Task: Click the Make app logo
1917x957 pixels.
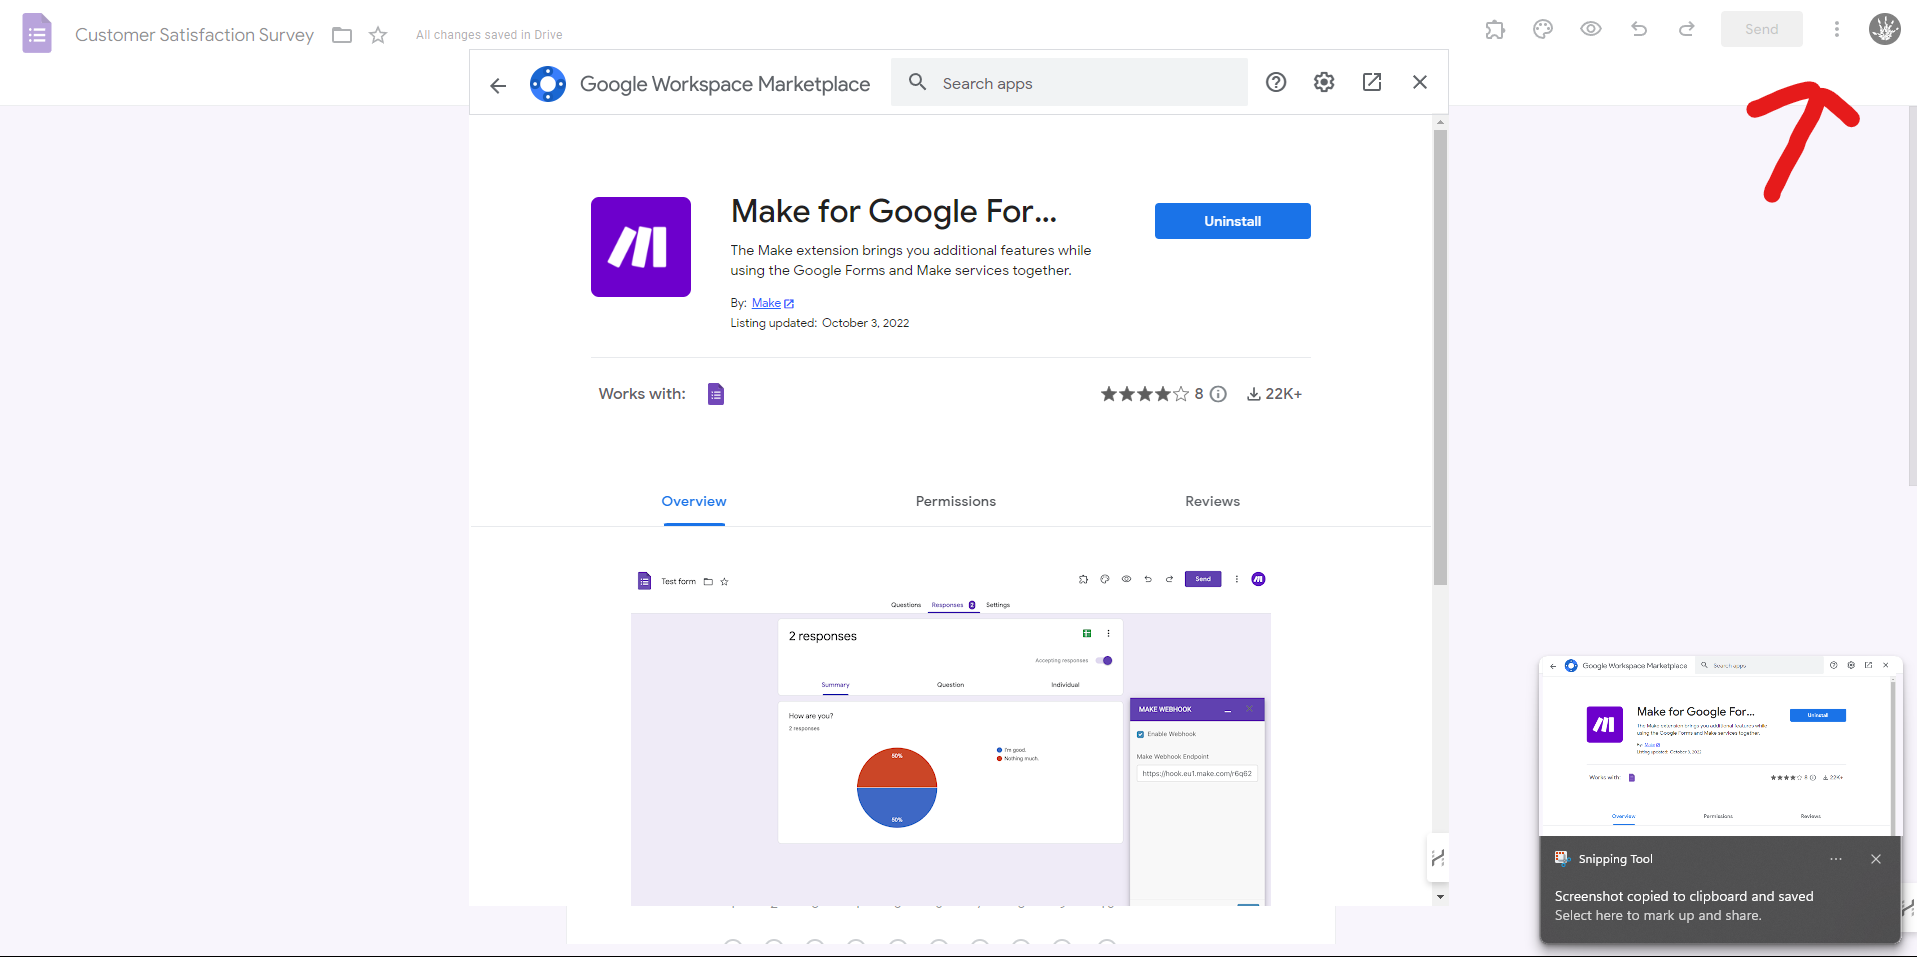Action: tap(641, 247)
